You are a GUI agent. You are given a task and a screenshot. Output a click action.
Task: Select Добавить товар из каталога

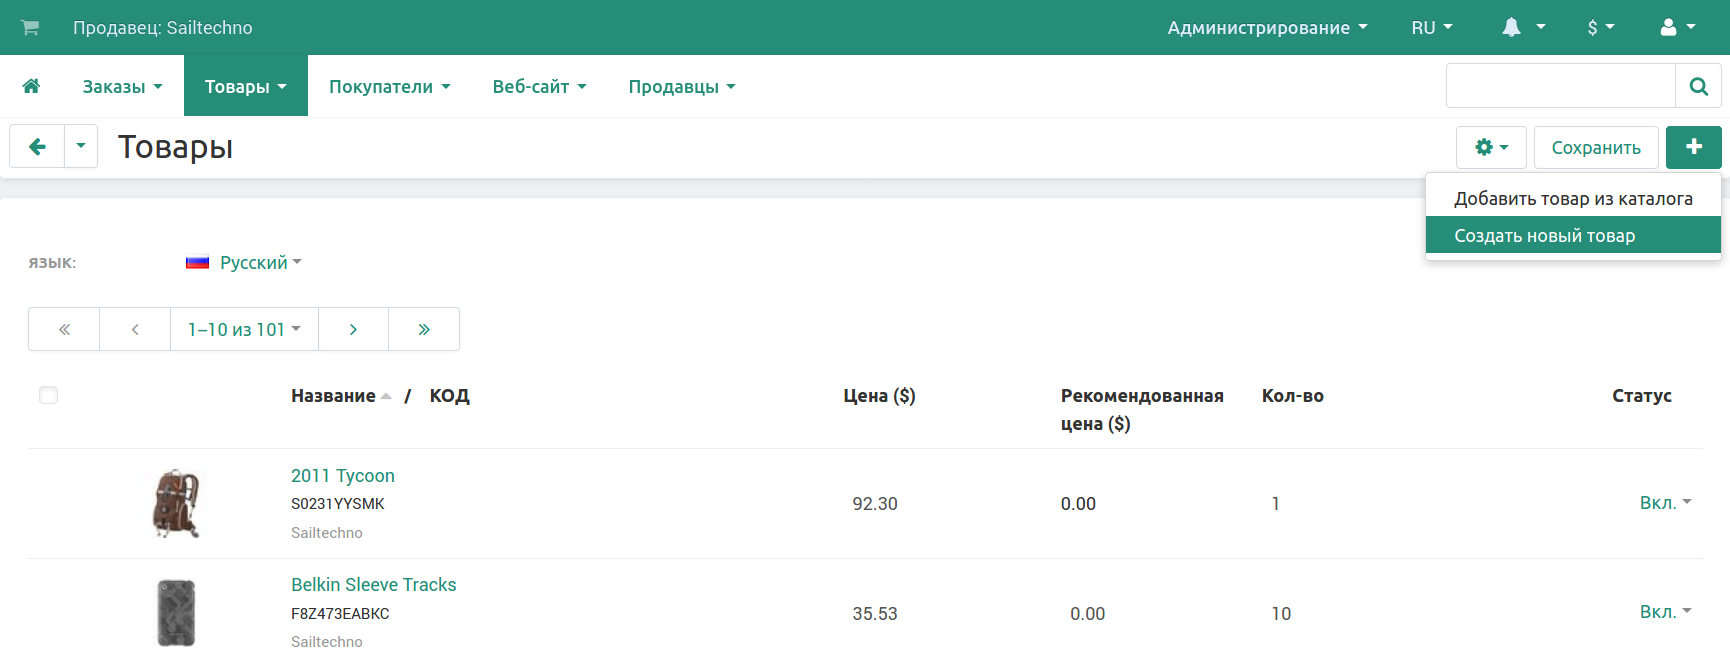1572,199
